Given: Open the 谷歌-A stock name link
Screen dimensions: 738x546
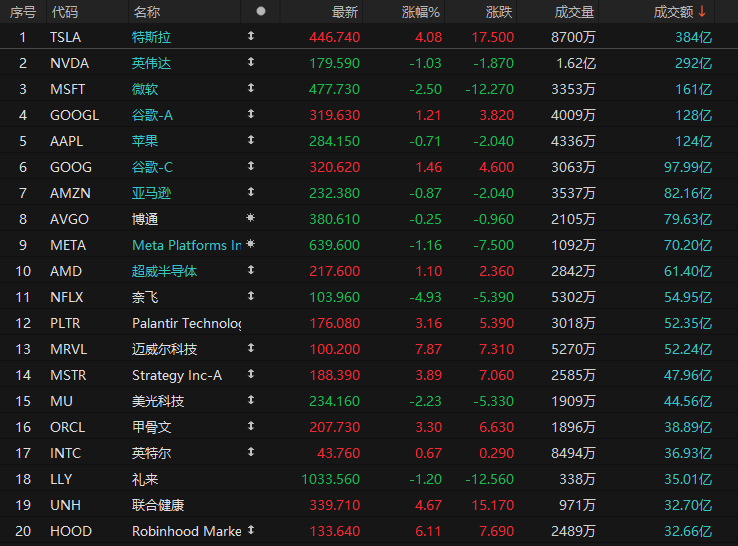Looking at the screenshot, I should click(152, 115).
